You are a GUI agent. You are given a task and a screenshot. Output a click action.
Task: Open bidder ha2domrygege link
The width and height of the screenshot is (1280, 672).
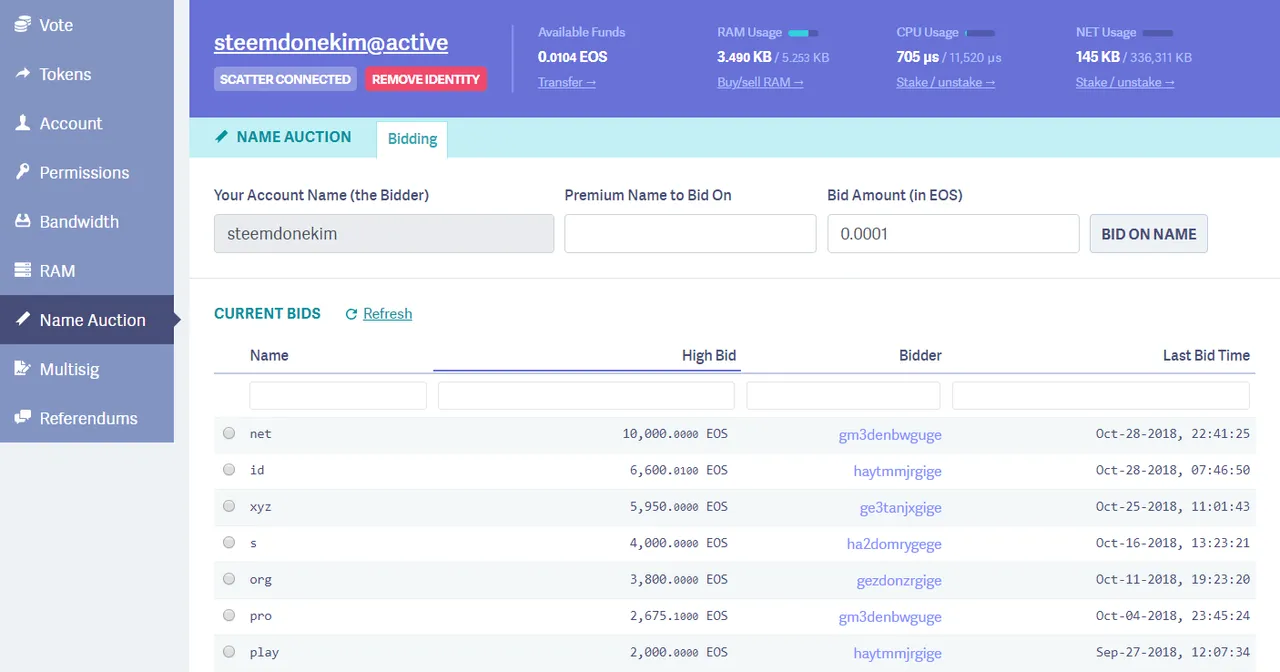(x=894, y=543)
